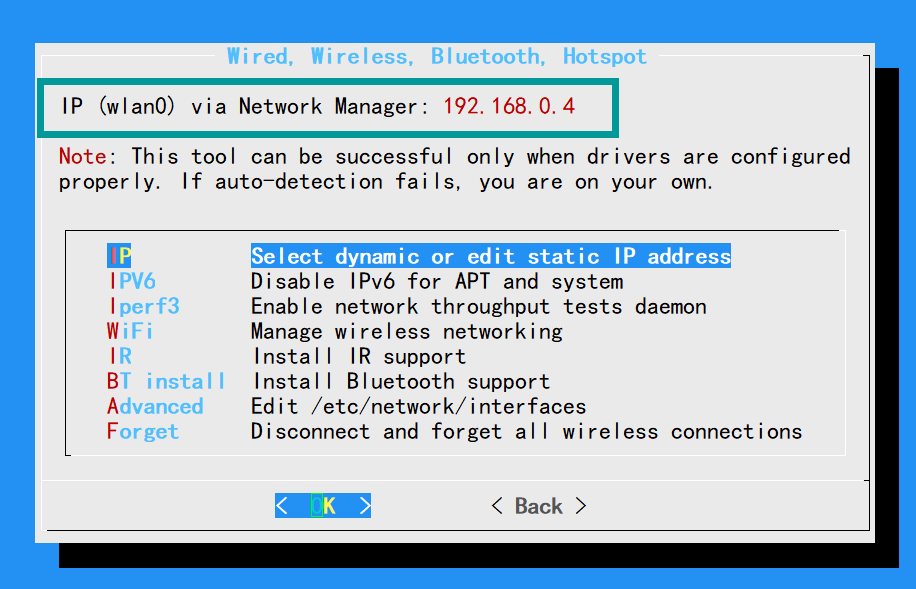Click 'Enable network throughput tests daemon' description
Image resolution: width=916 pixels, height=589 pixels.
pyautogui.click(x=478, y=306)
